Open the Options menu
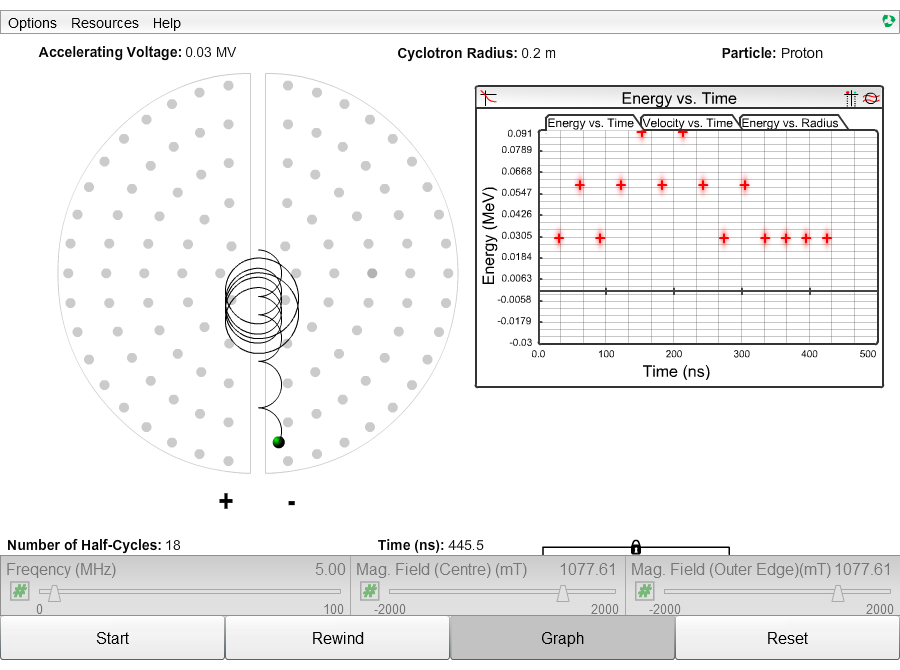This screenshot has width=900, height=670. 32,23
